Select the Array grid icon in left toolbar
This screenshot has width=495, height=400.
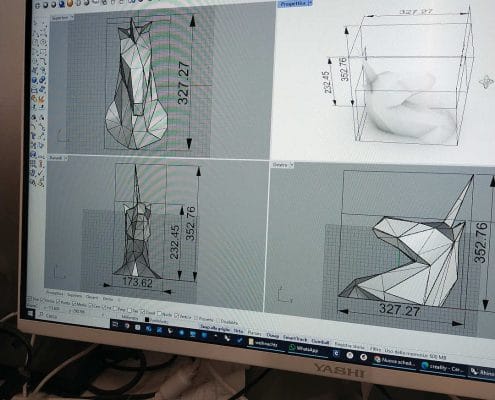[x=33, y=163]
